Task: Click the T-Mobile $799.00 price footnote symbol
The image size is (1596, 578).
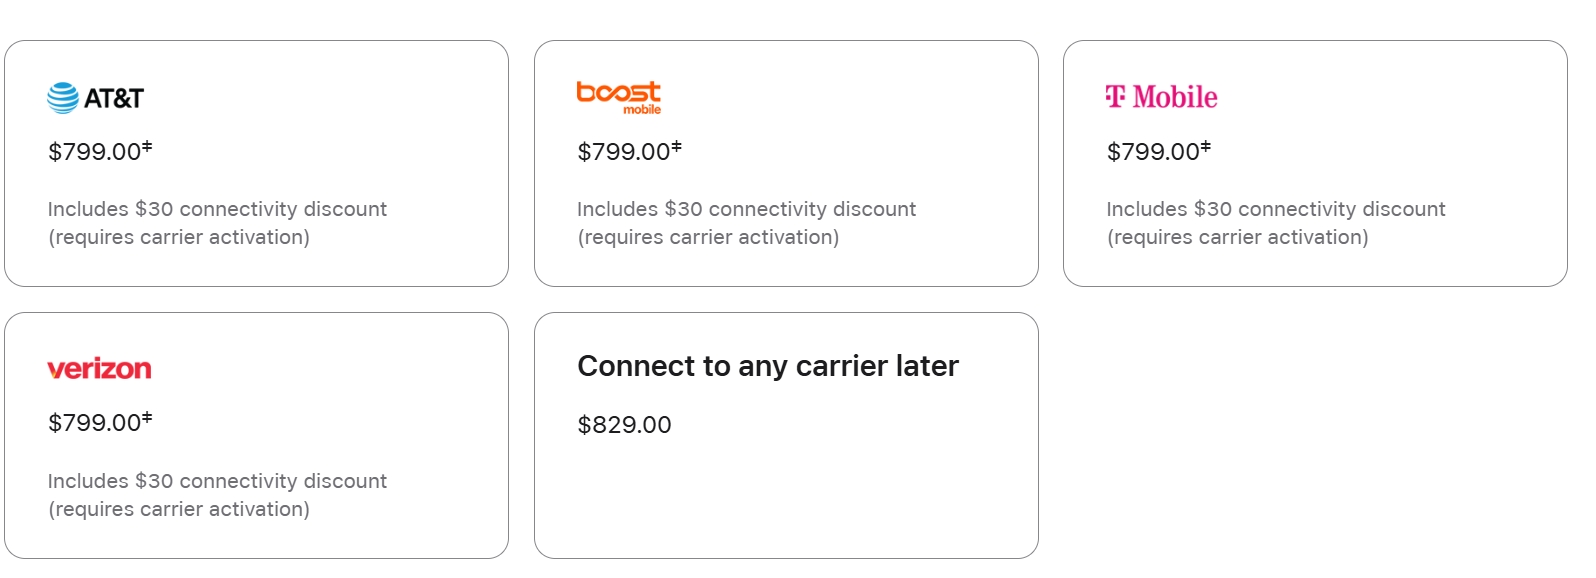Action: pos(1206,147)
